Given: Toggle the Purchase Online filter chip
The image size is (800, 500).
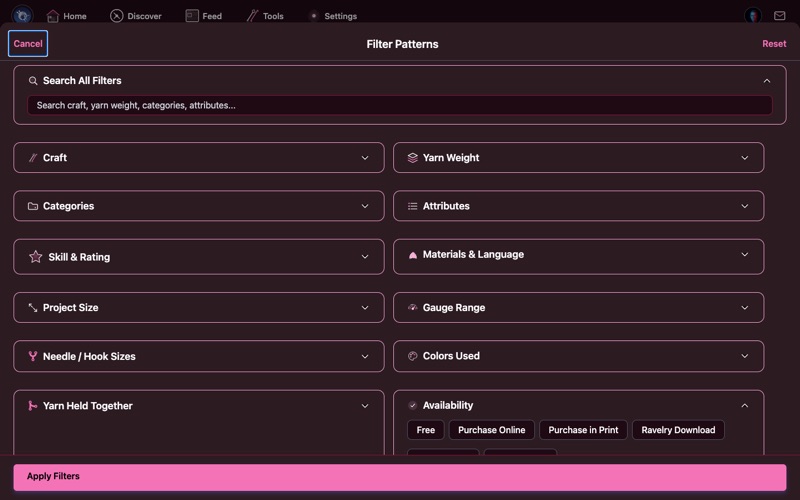Looking at the screenshot, I should click(x=491, y=430).
